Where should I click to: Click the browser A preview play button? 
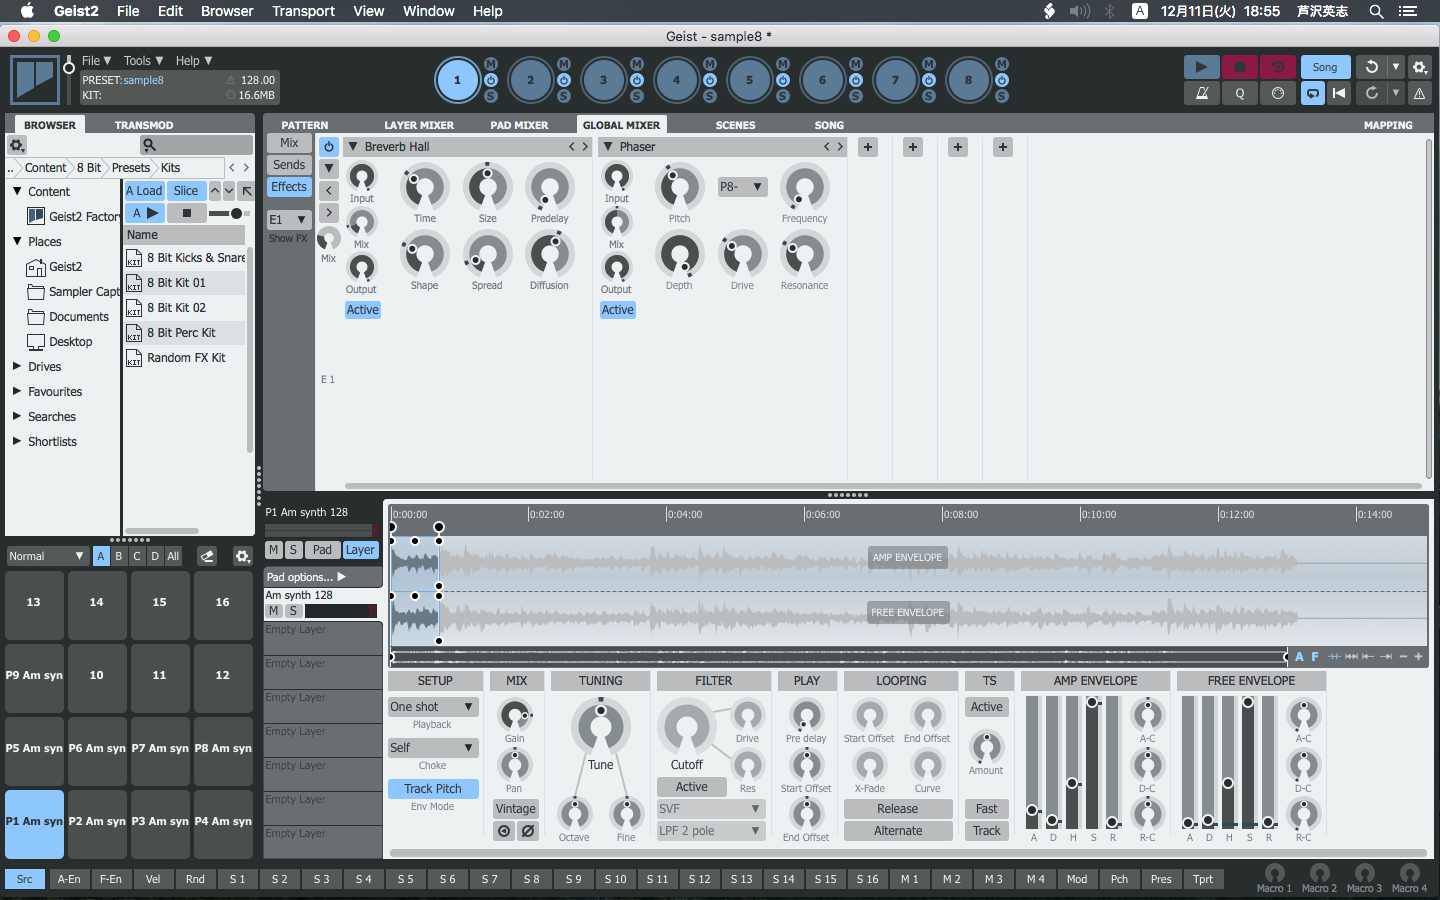click(146, 213)
